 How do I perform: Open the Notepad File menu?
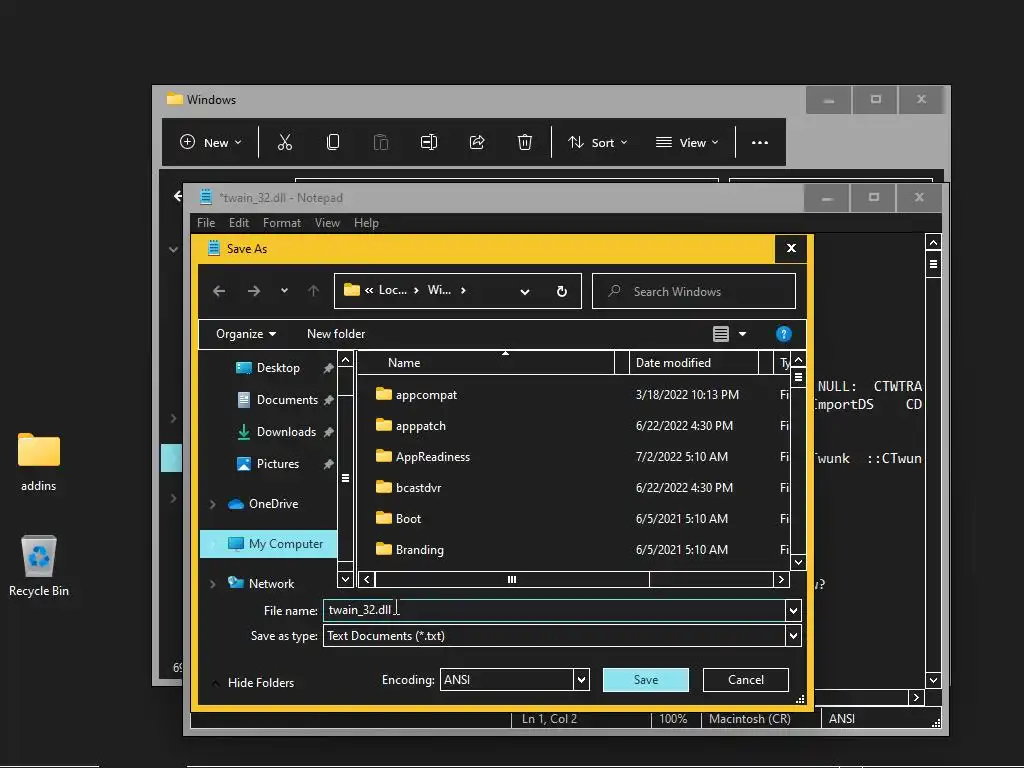[x=206, y=223]
